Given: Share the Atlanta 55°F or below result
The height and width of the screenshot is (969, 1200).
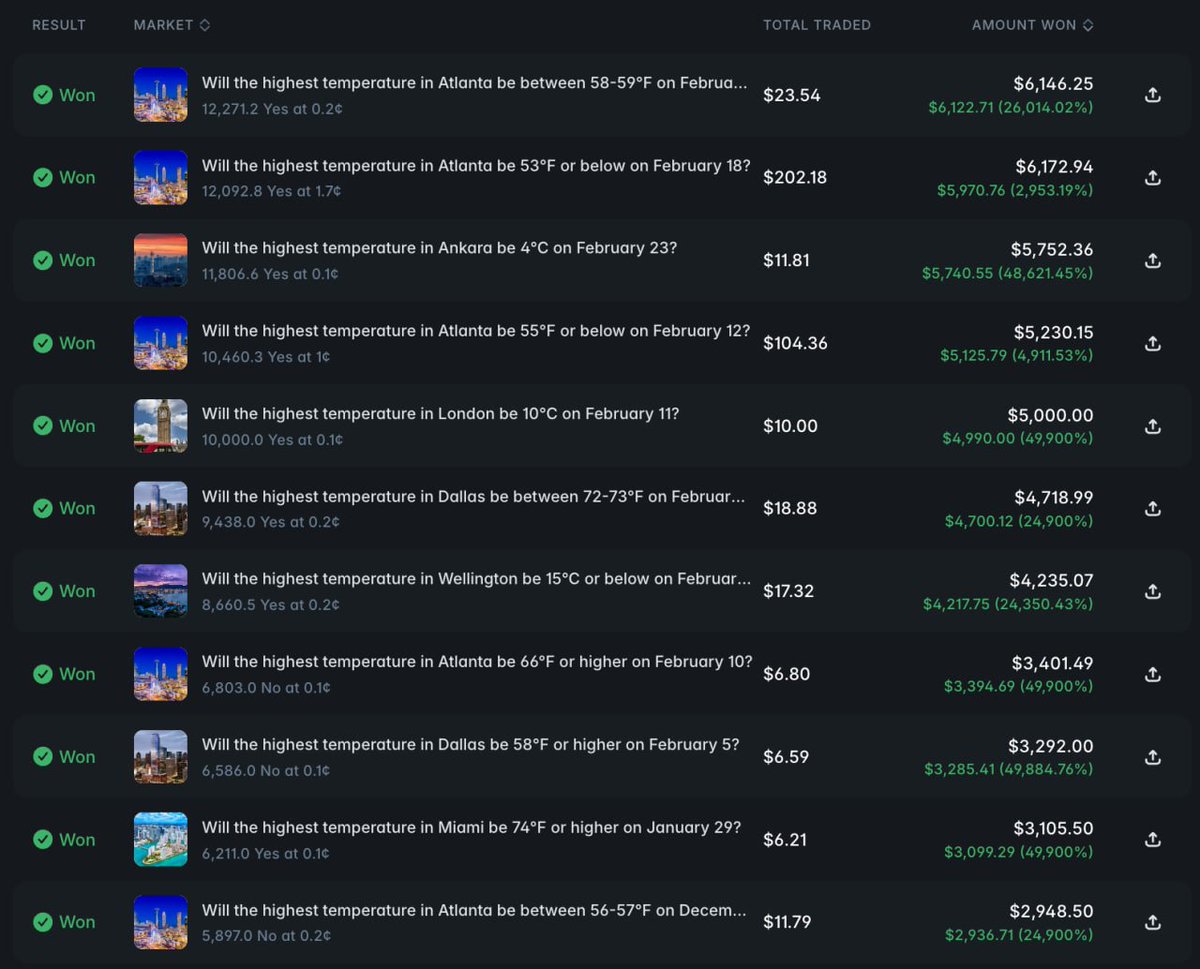Looking at the screenshot, I should tap(1152, 343).
